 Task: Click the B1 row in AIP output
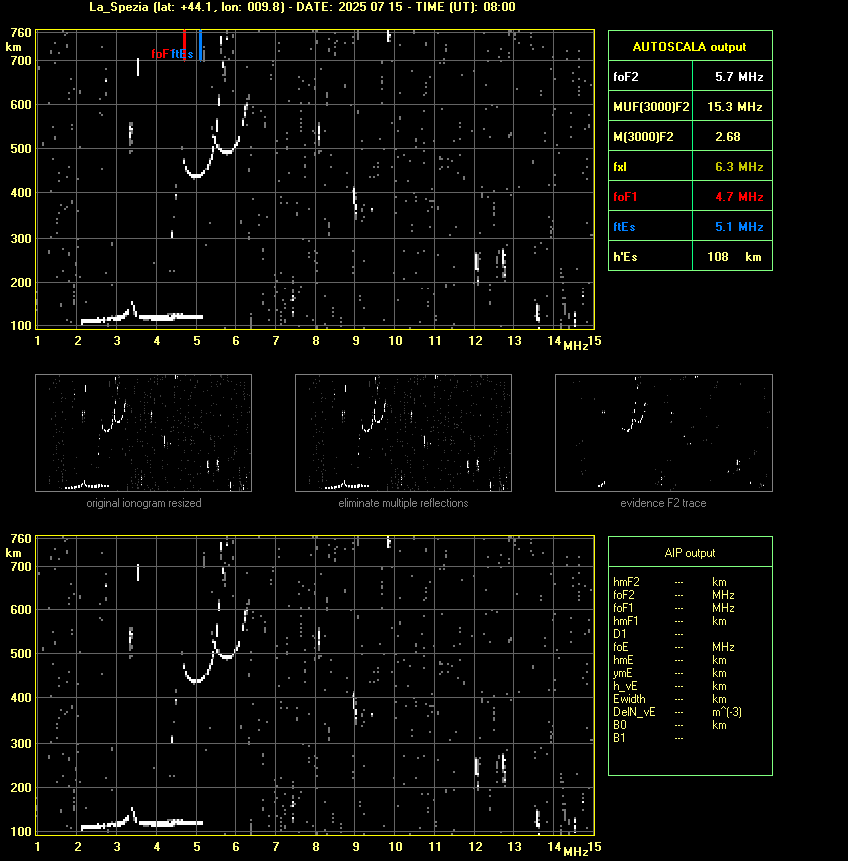point(648,738)
